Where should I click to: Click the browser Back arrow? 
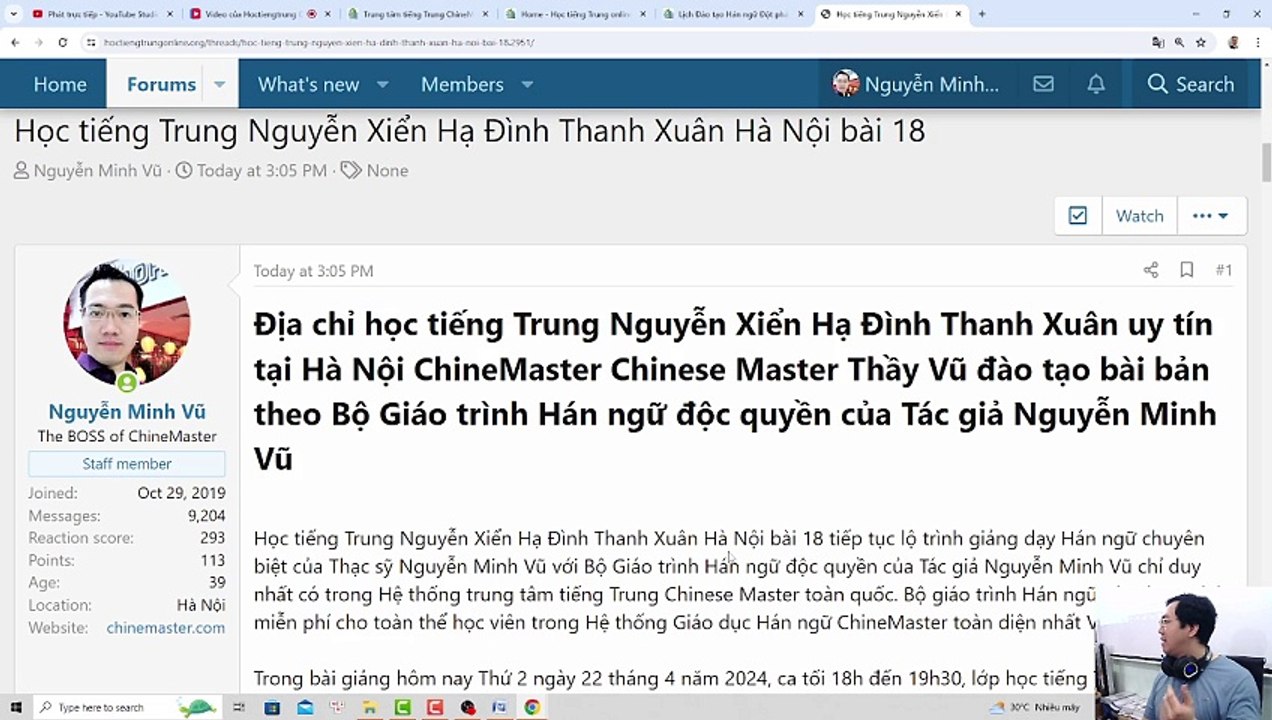[x=15, y=43]
